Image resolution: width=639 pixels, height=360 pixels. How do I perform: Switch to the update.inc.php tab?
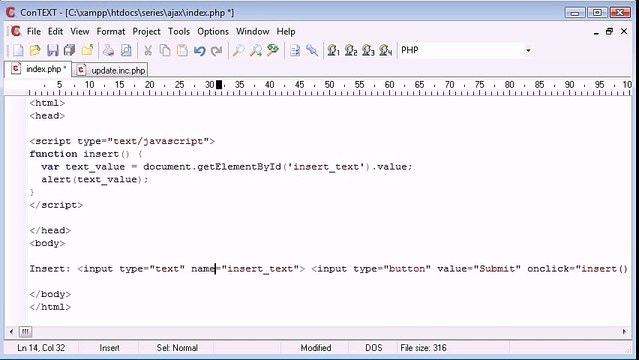coord(110,70)
